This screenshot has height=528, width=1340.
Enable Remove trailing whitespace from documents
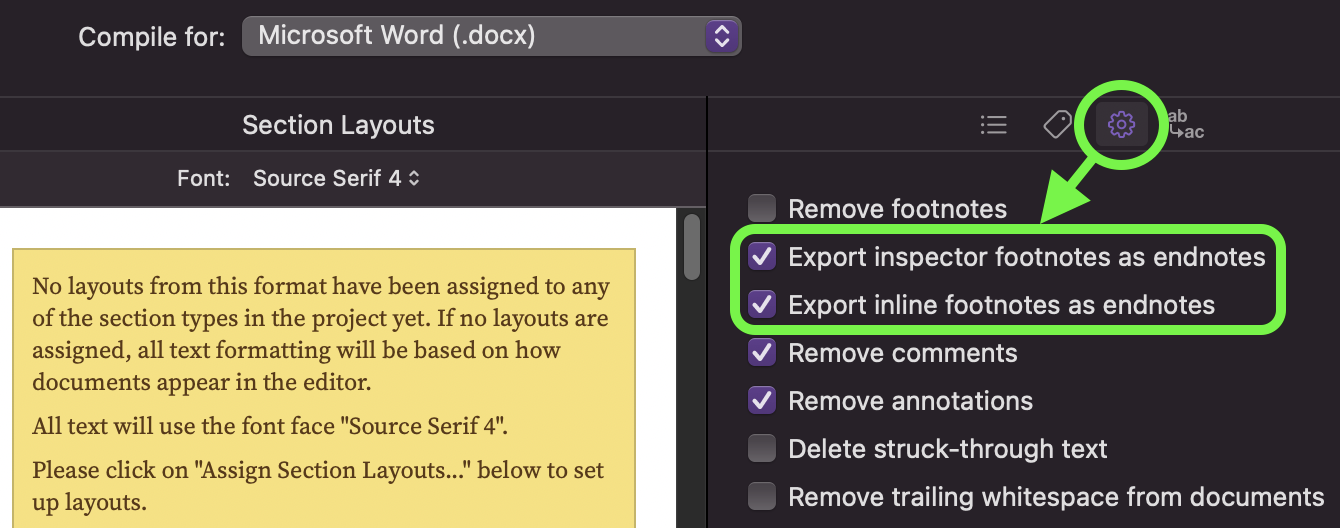[x=762, y=497]
